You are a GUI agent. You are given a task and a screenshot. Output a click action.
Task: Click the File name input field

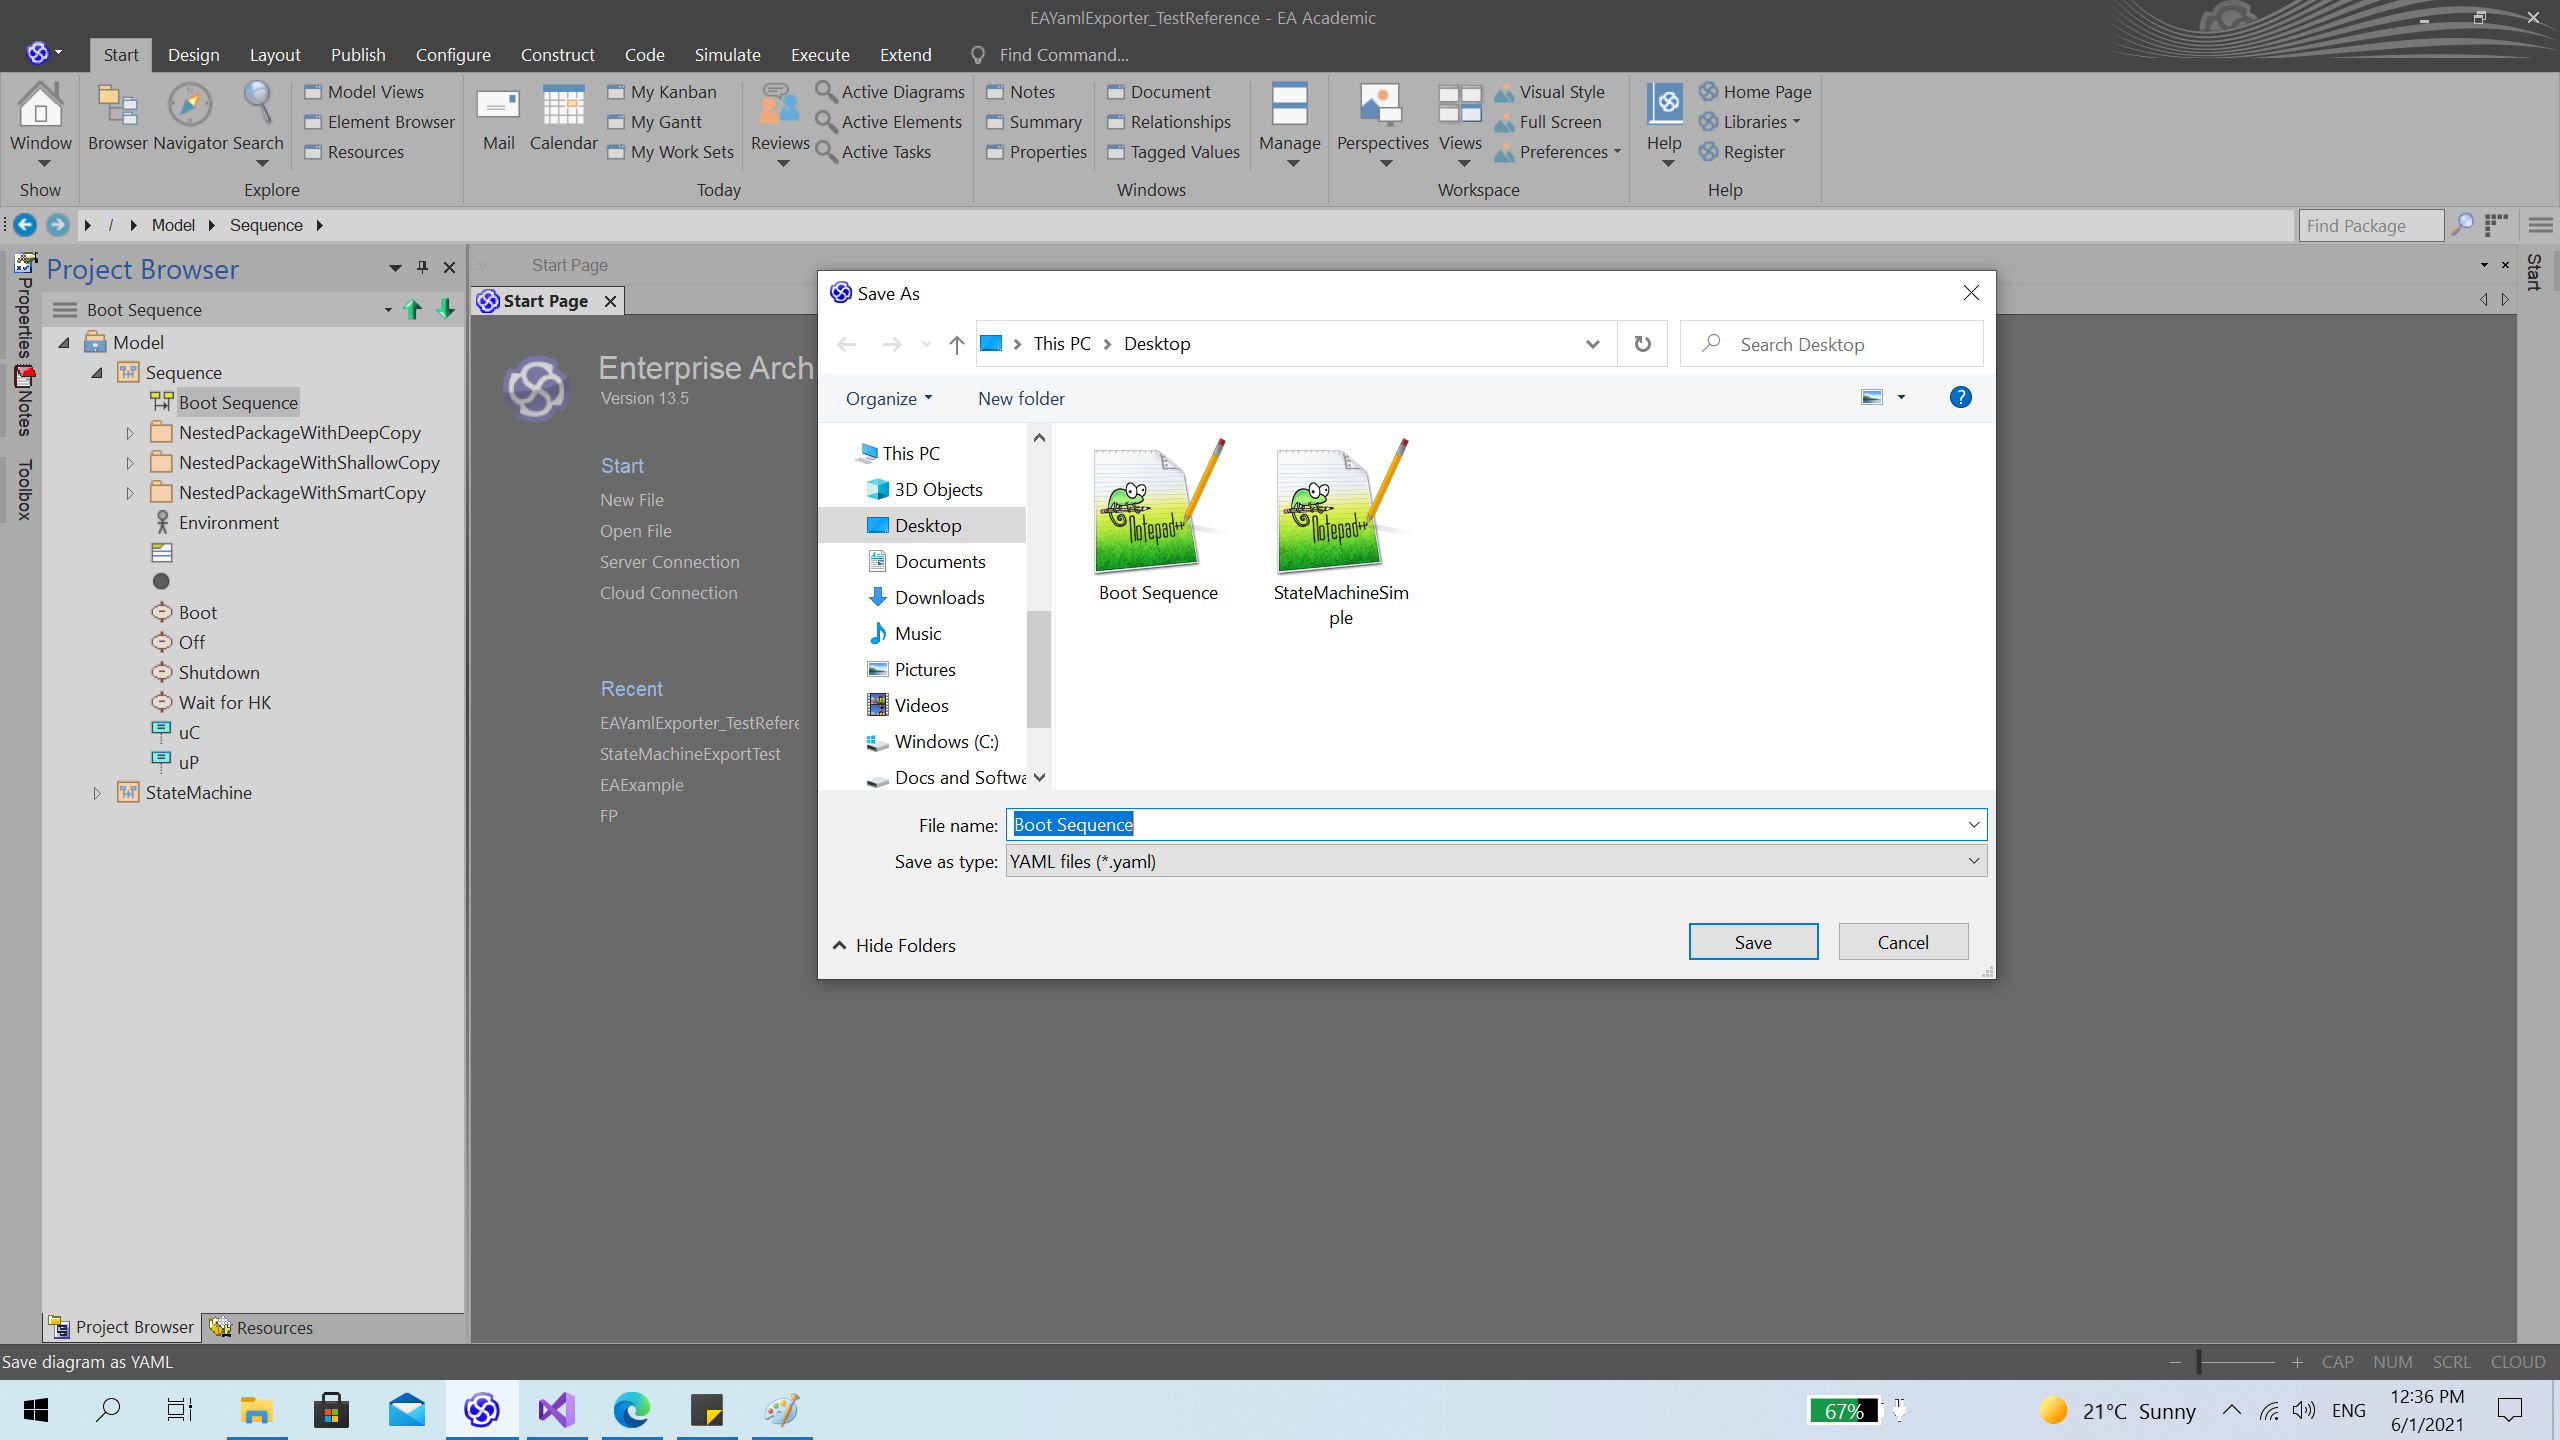pyautogui.click(x=1496, y=825)
